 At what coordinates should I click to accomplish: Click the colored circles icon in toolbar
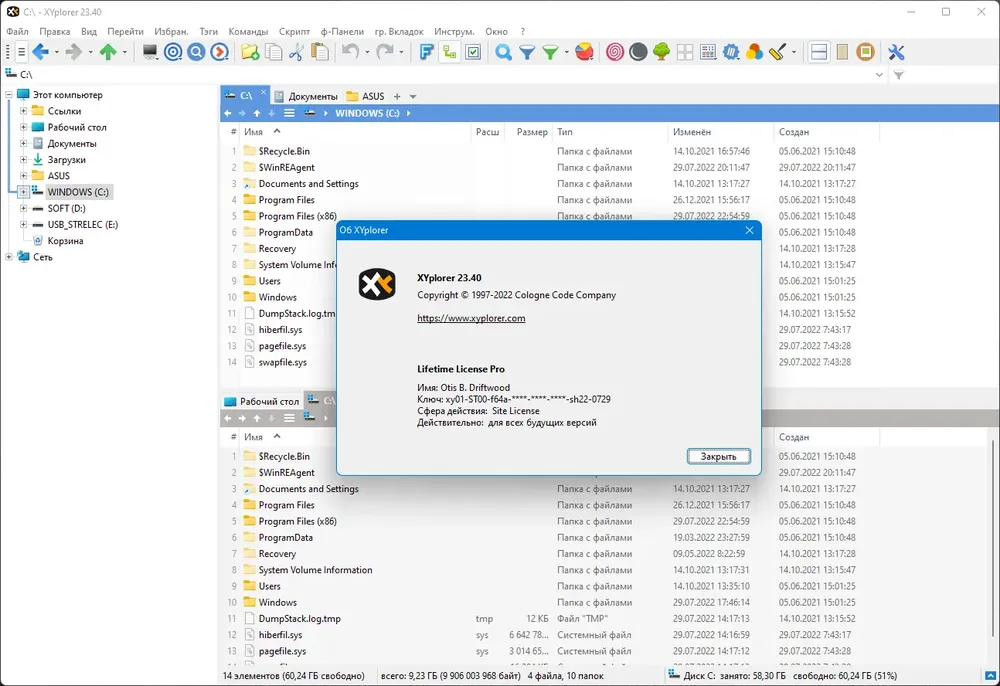point(754,52)
